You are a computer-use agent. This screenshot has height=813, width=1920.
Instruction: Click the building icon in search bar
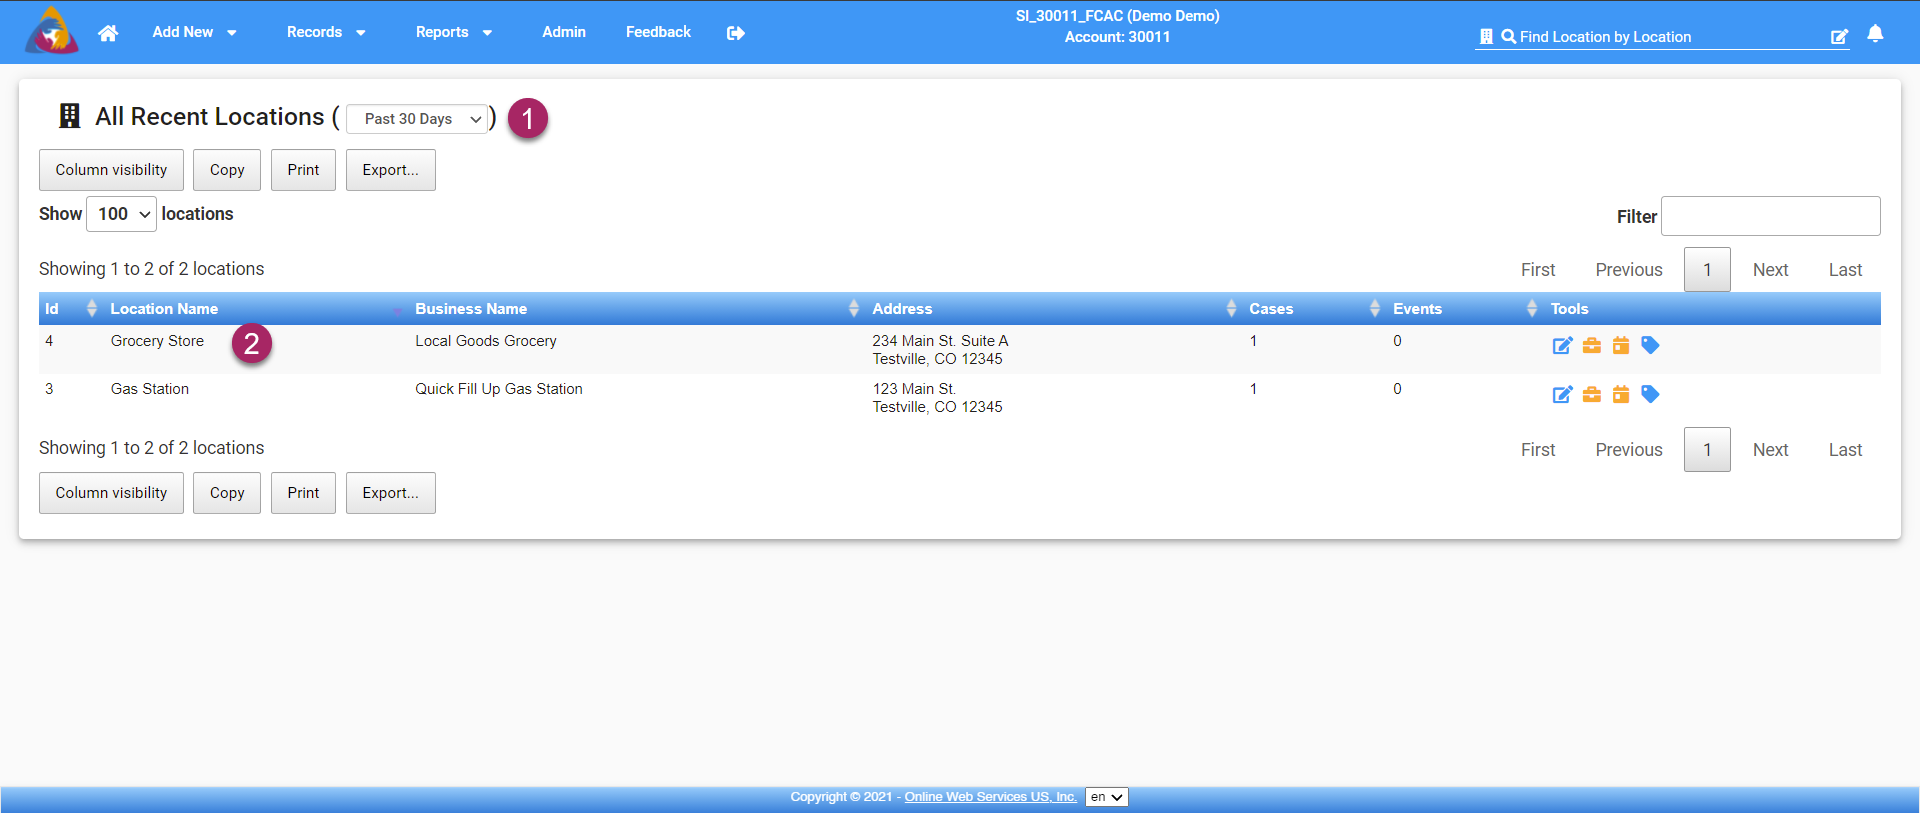click(x=1486, y=37)
